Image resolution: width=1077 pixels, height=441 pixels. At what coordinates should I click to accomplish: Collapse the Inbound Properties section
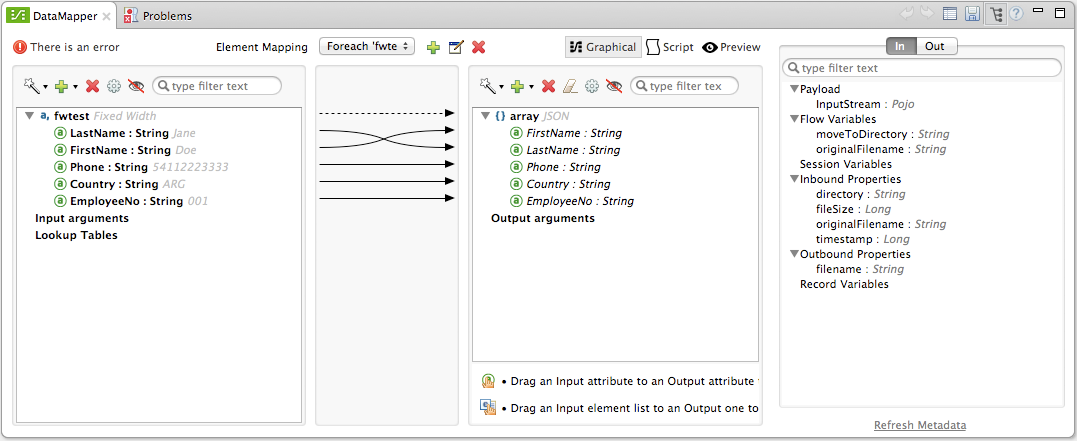(794, 180)
